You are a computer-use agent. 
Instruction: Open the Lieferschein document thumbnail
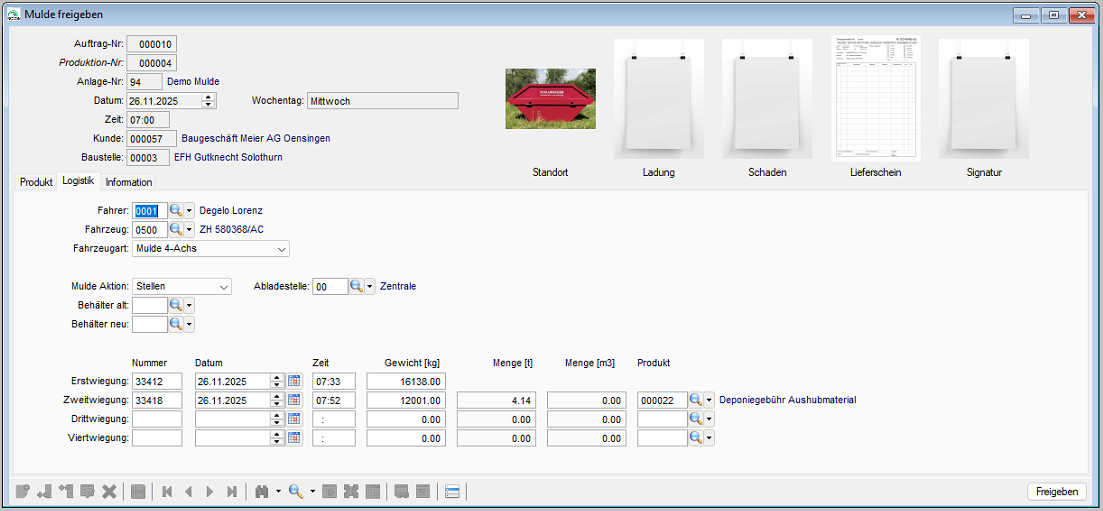click(875, 98)
